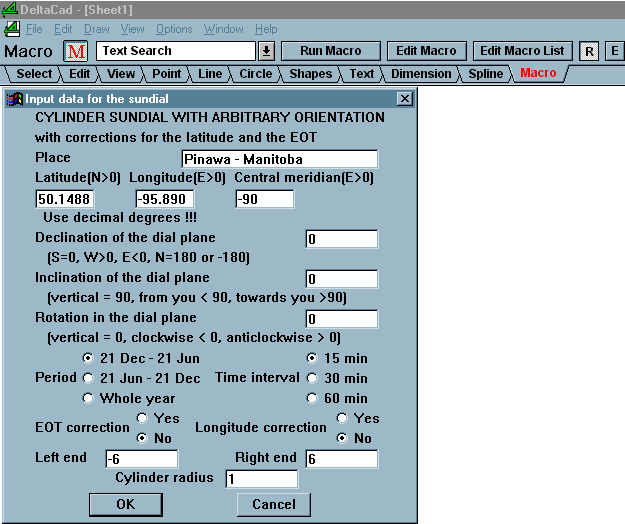Open the Draw menu
This screenshot has width=625, height=524.
pos(97,29)
